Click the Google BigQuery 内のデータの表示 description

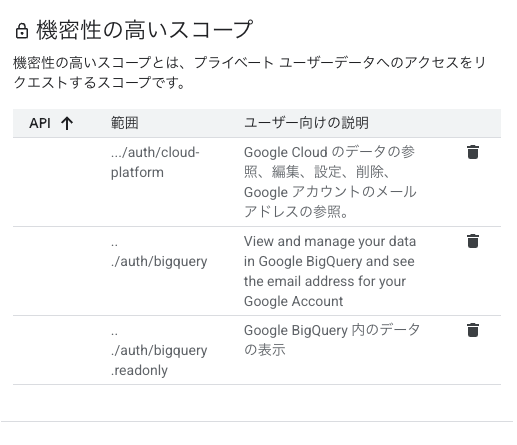332,340
